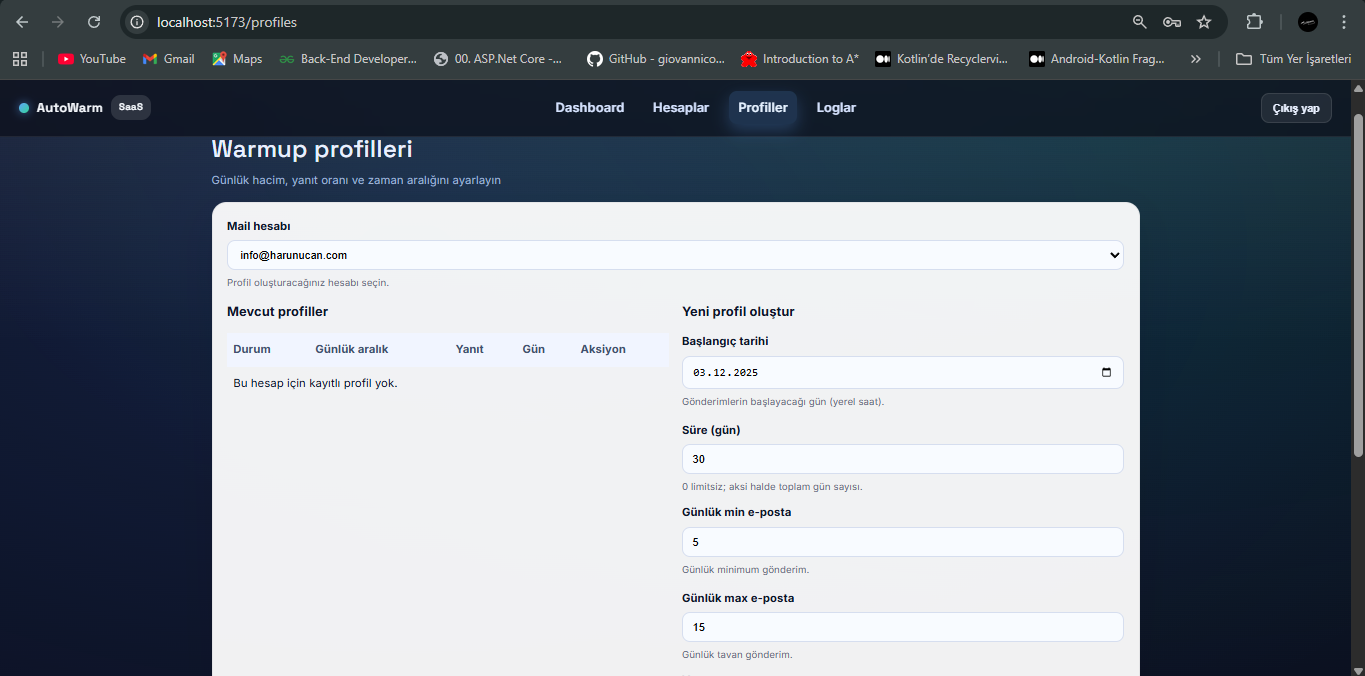Focus the Günlük max e-posta field
Screen dimensions: 1365x676
point(902,627)
